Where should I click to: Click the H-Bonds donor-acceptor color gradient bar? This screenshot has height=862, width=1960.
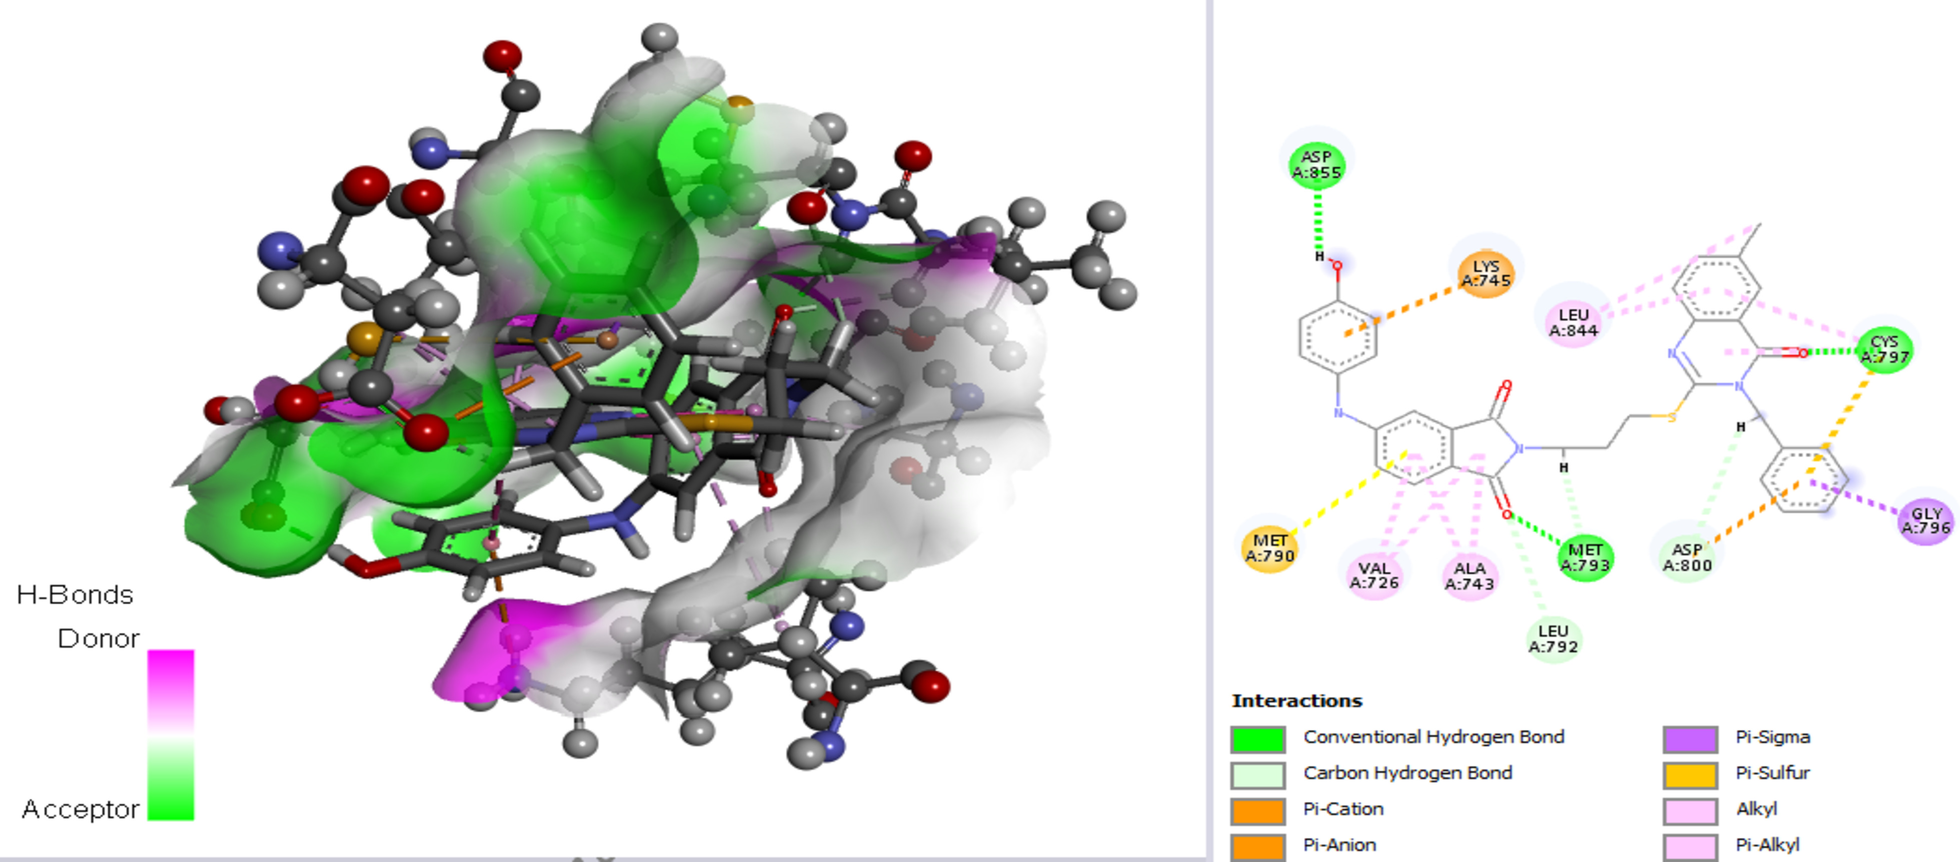(x=171, y=735)
